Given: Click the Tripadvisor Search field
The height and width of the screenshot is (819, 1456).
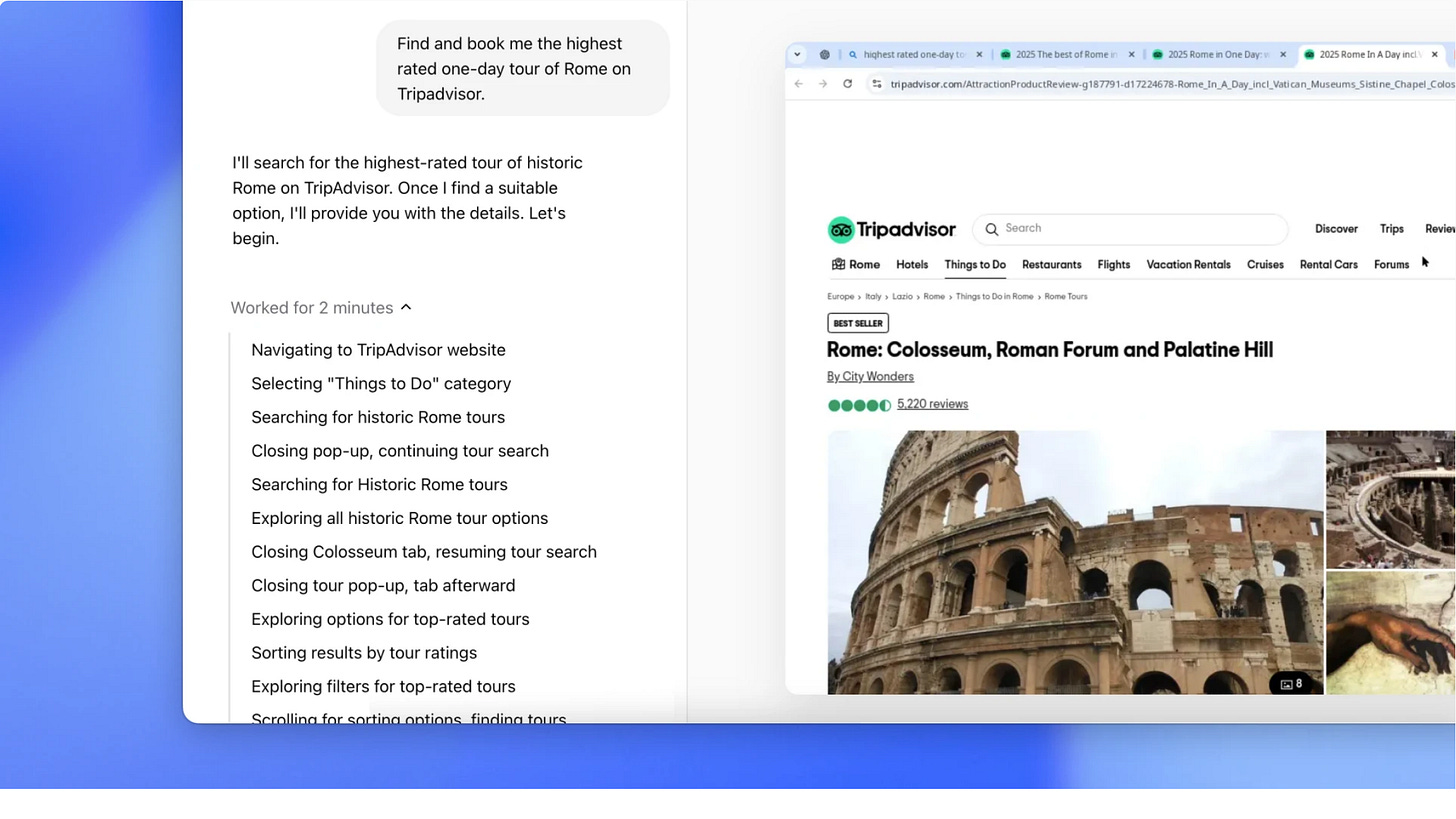Looking at the screenshot, I should pos(1130,229).
